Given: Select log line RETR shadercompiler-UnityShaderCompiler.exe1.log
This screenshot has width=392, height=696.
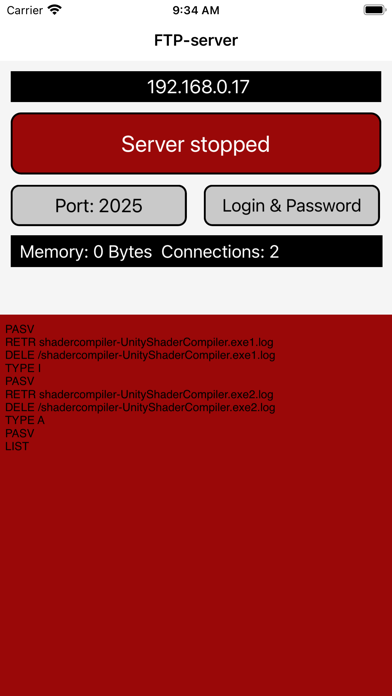Looking at the screenshot, I should click(139, 342).
